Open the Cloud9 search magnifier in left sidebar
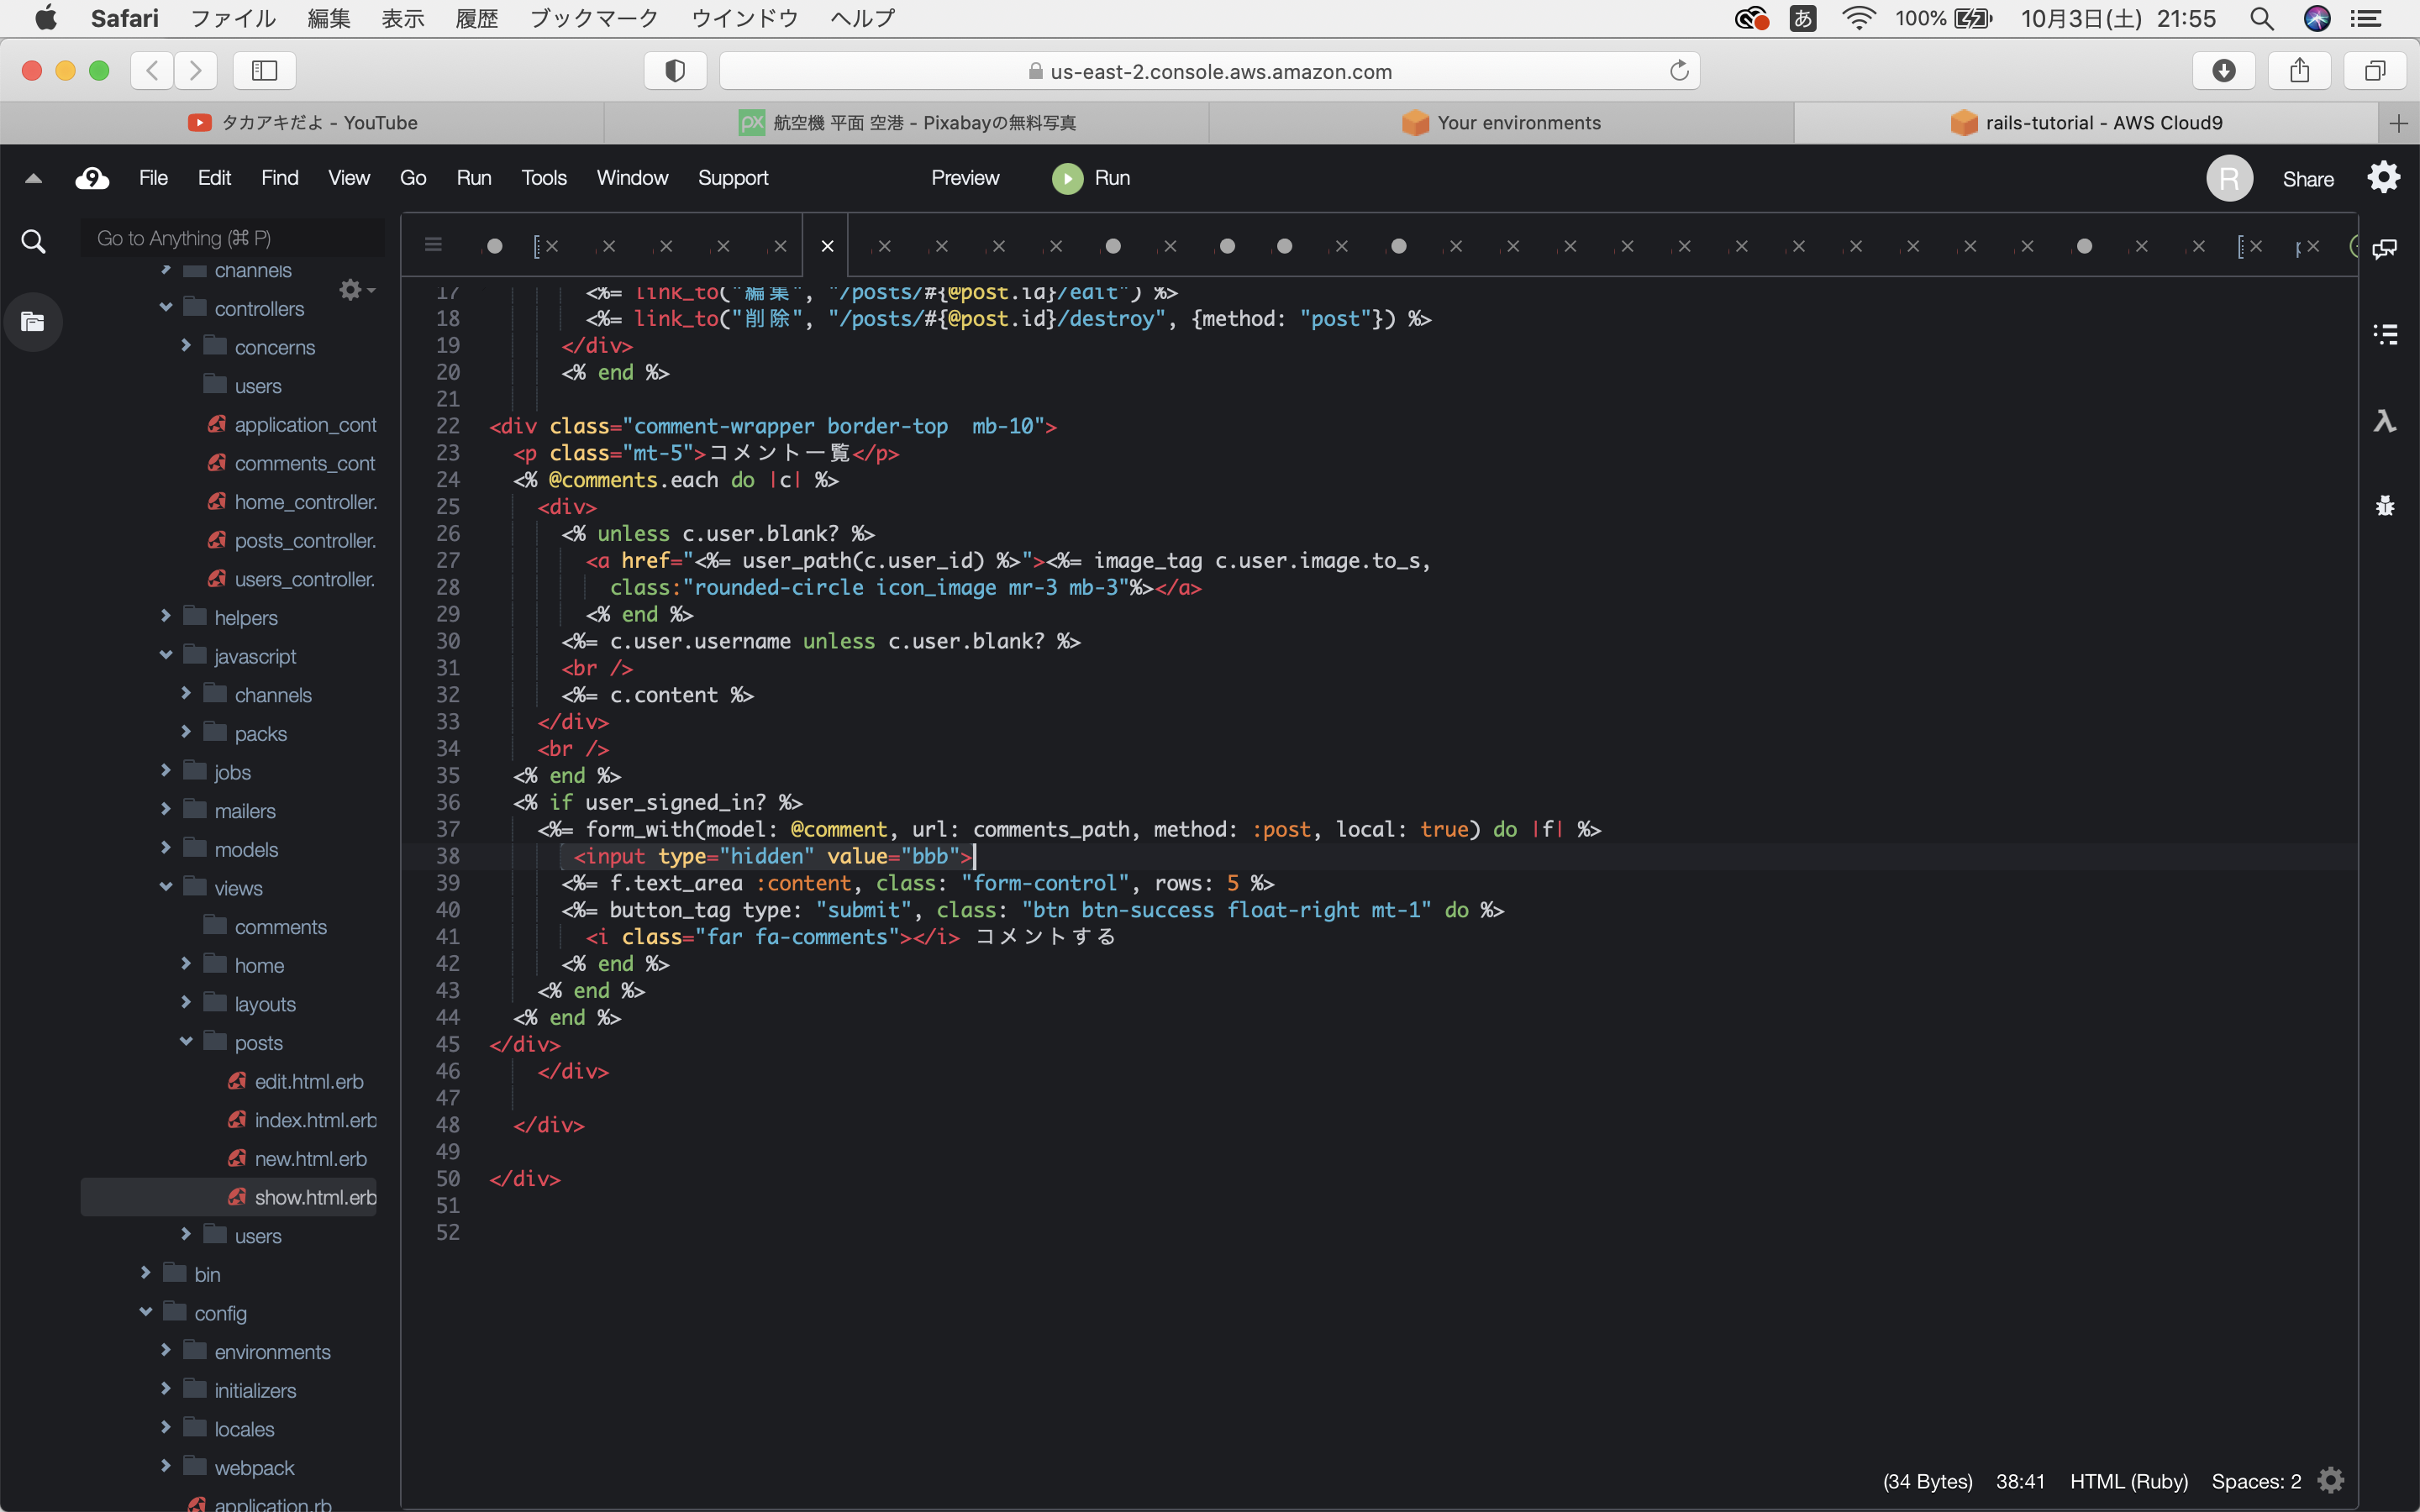 click(x=33, y=241)
